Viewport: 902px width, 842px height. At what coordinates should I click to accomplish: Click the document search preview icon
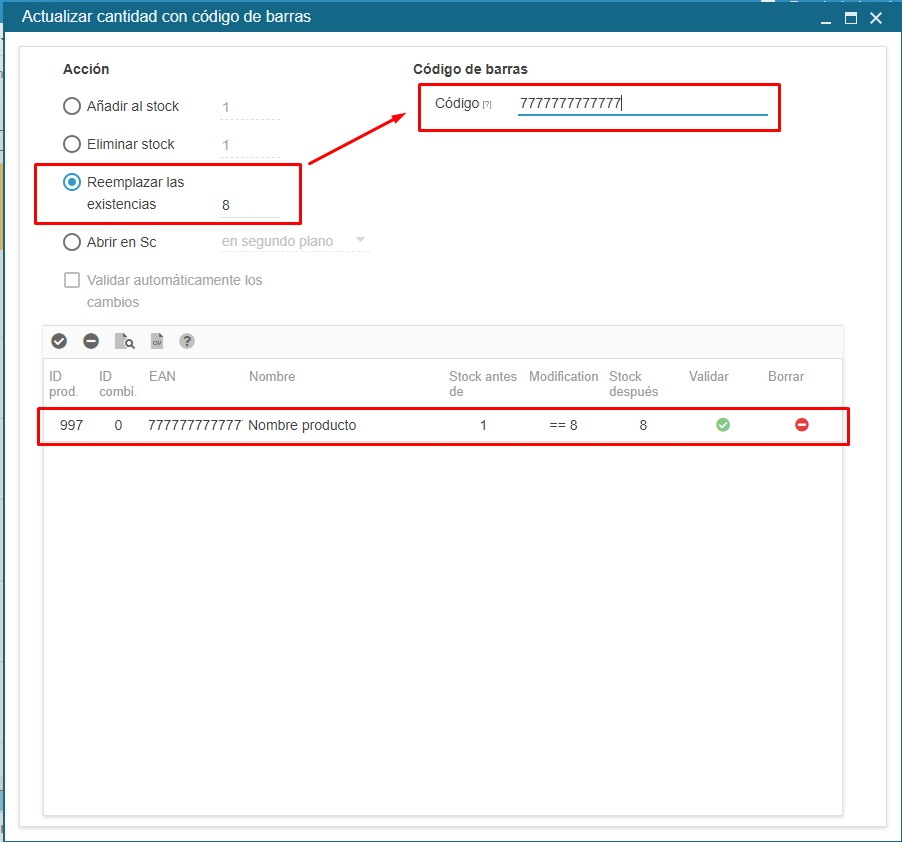click(124, 342)
